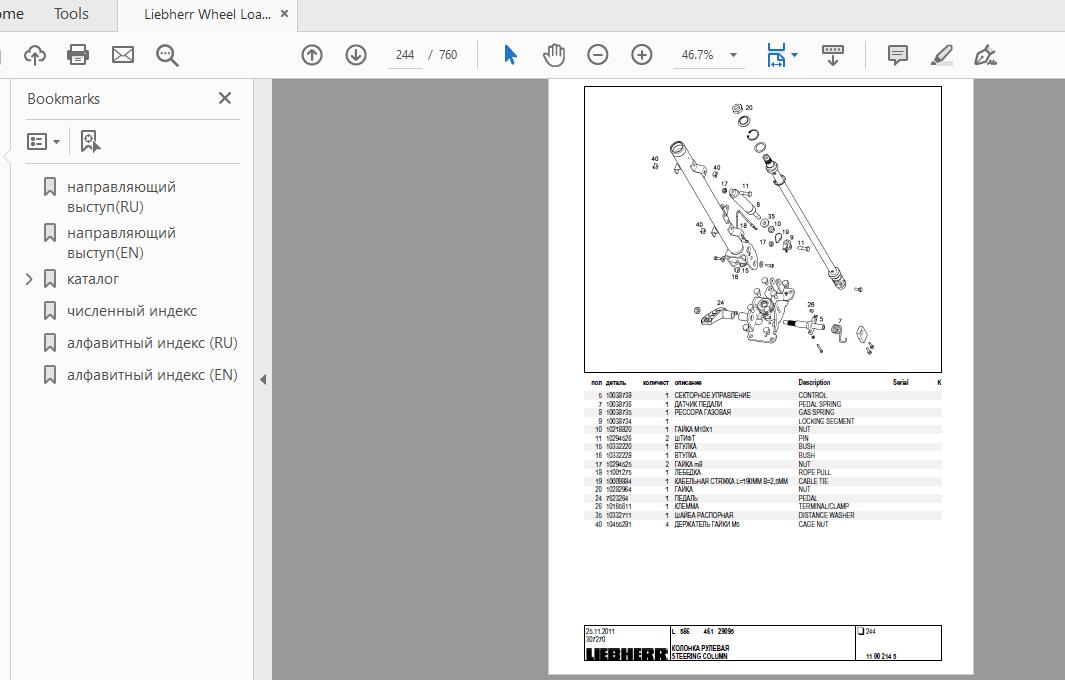The image size is (1065, 680).
Task: Open численный индекс bookmark
Action: [x=132, y=311]
